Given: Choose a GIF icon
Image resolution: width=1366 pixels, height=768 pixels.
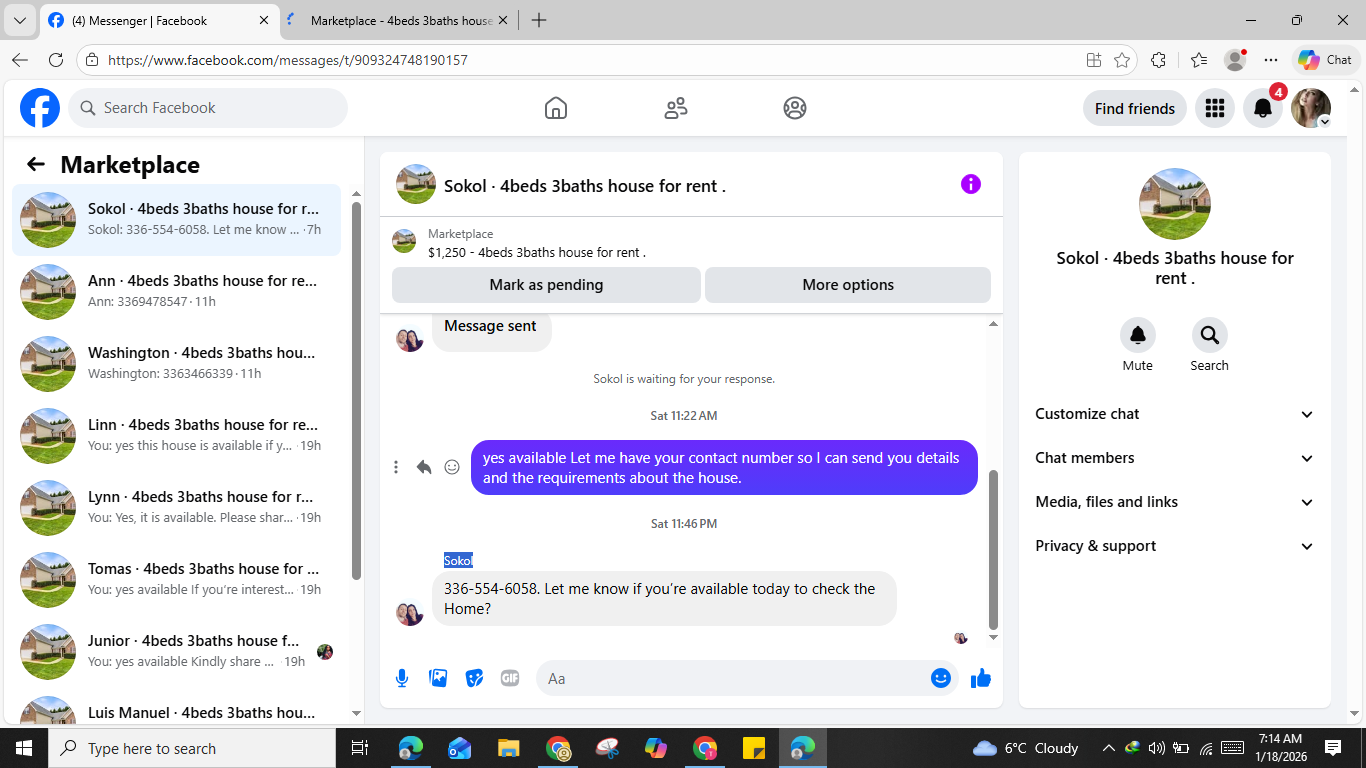Looking at the screenshot, I should [x=510, y=678].
